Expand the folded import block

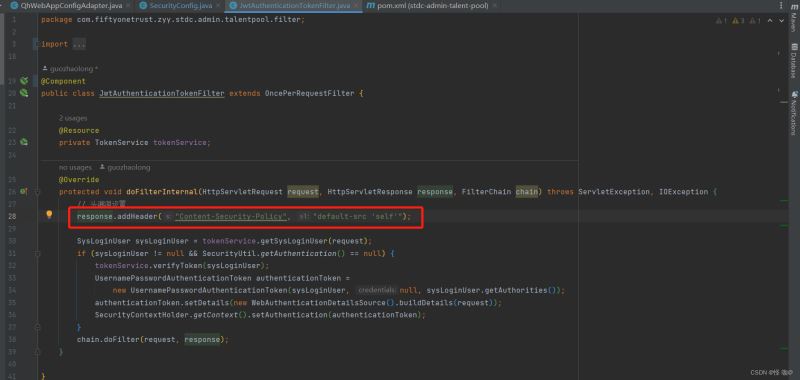click(79, 44)
